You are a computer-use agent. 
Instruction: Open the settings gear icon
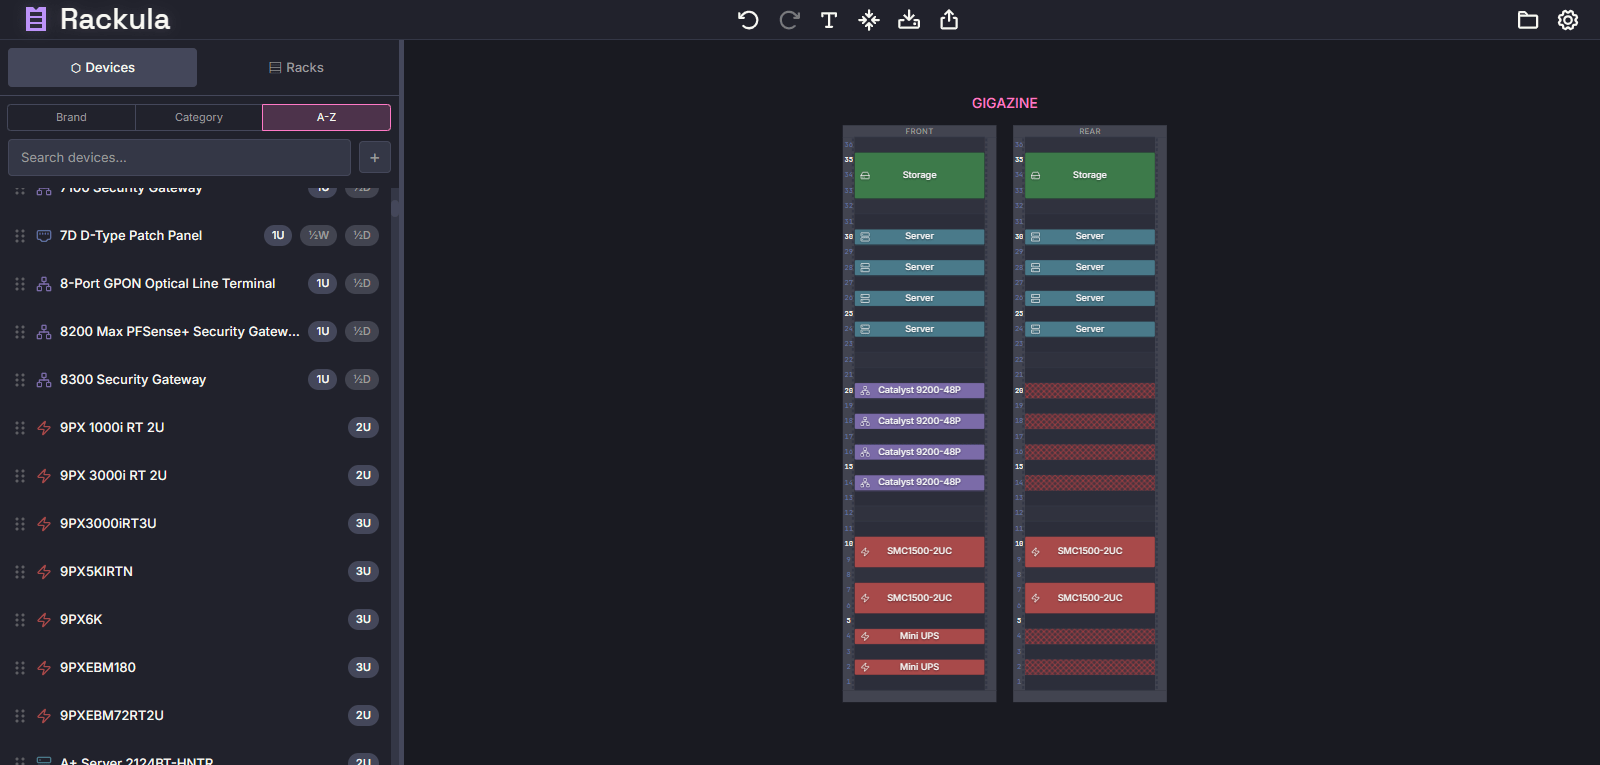tap(1568, 20)
